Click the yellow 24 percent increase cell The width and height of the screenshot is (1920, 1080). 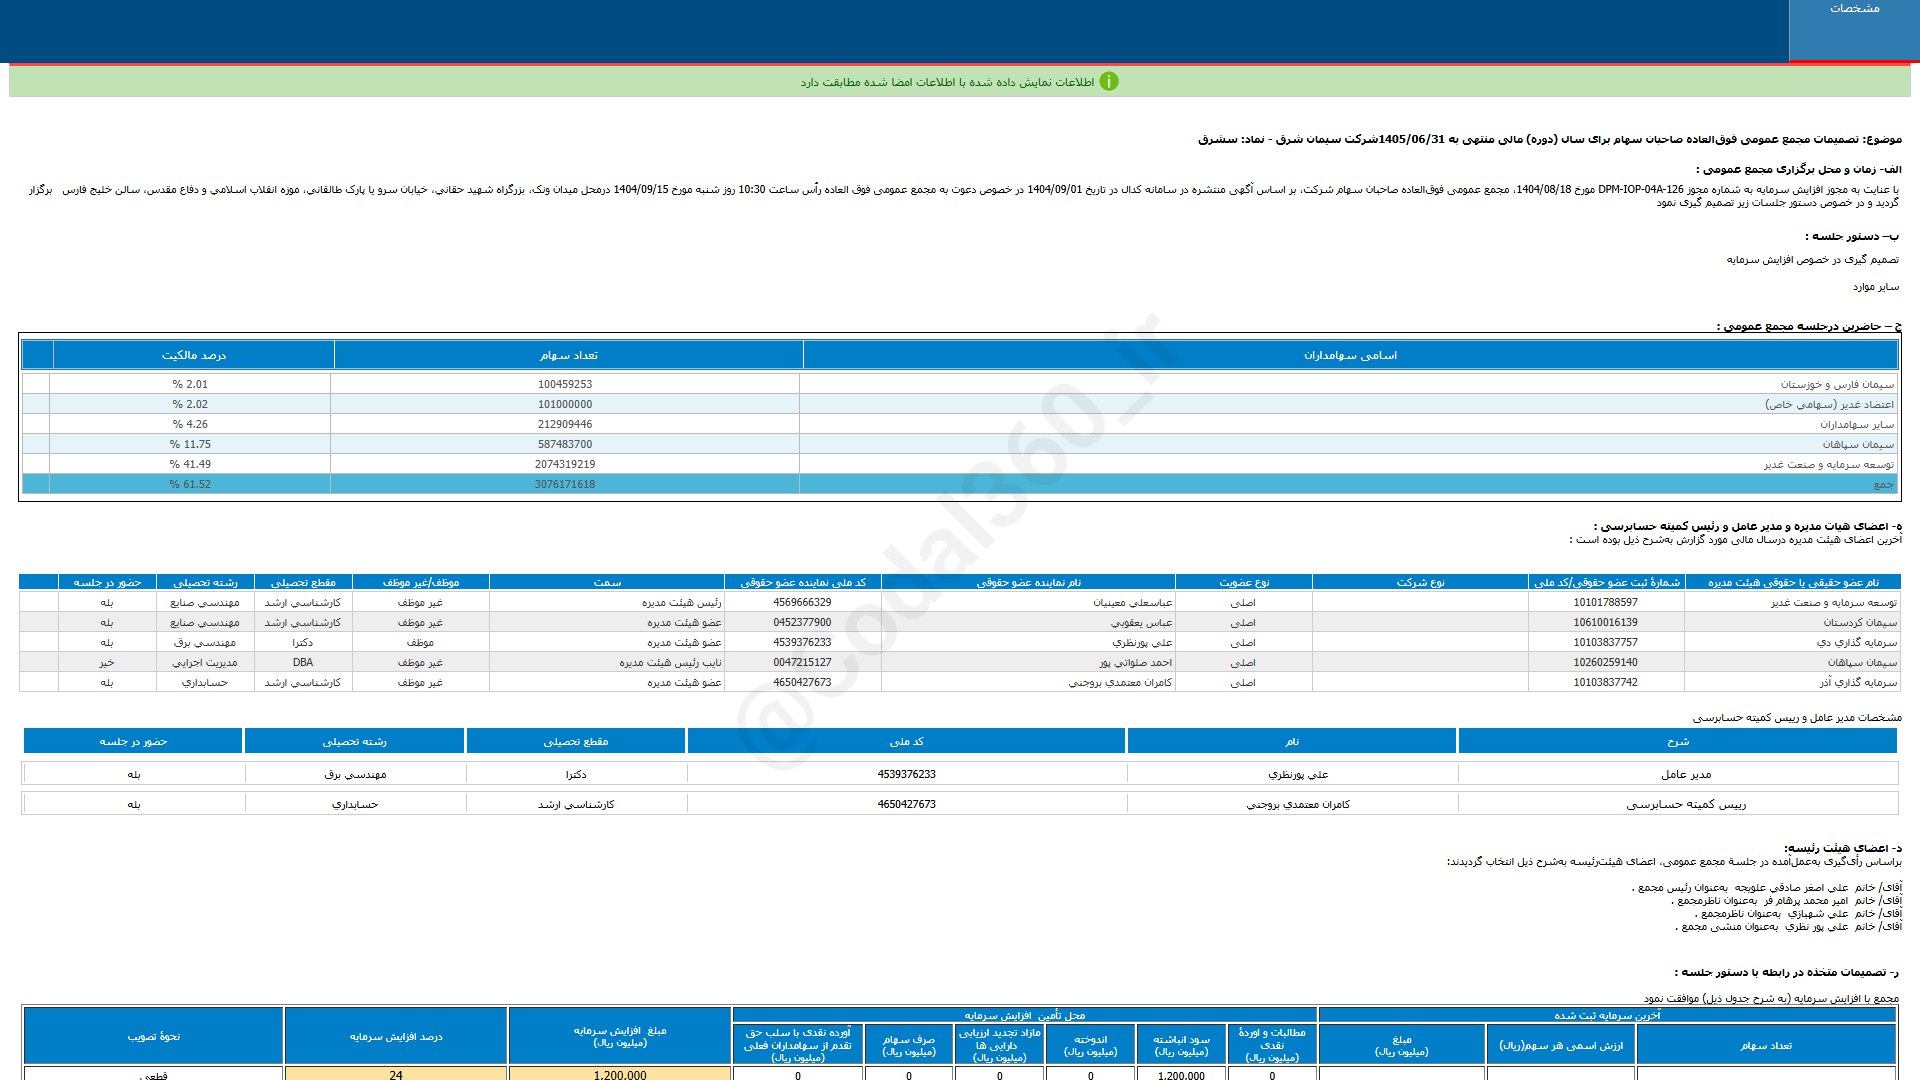(x=396, y=1074)
